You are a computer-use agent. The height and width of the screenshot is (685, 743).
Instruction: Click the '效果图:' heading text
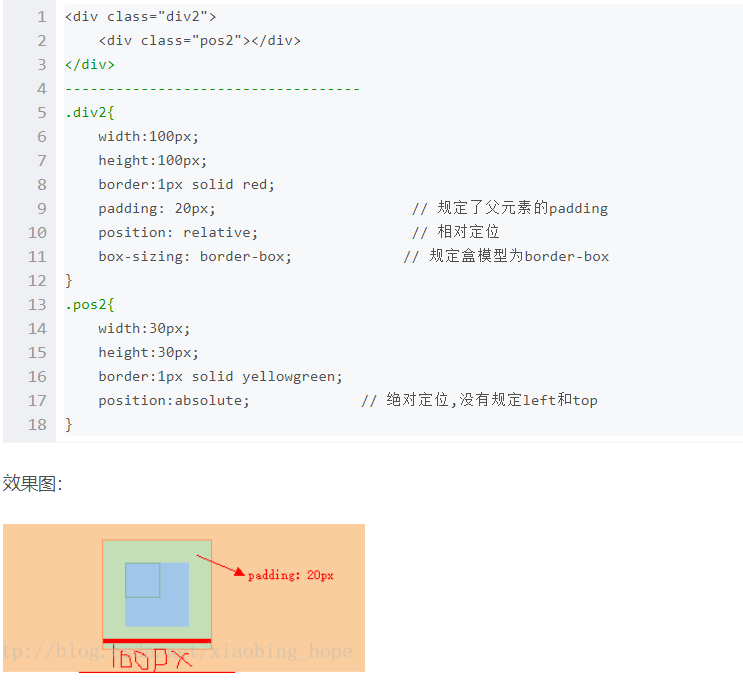click(x=33, y=484)
